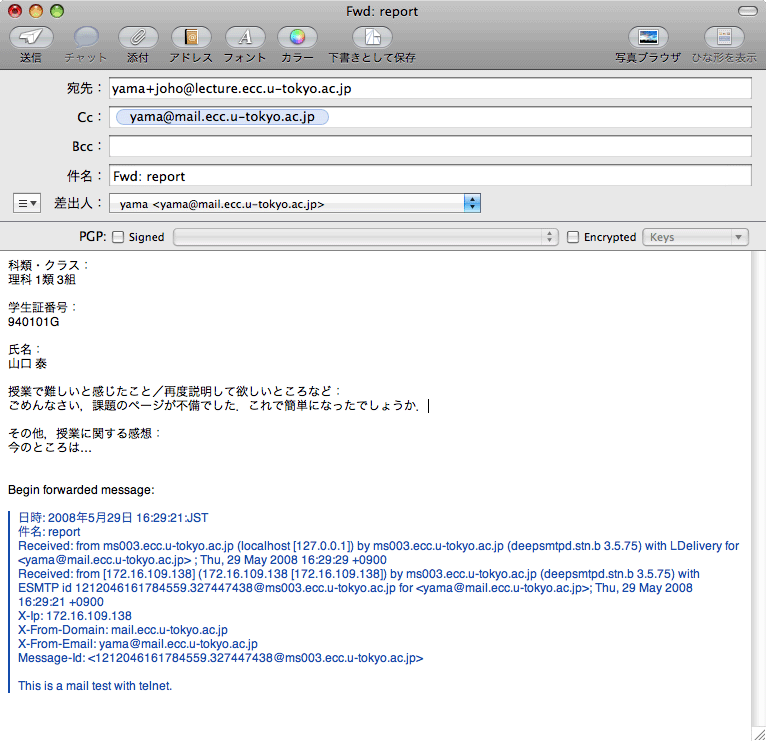The height and width of the screenshot is (741, 766).
Task: Save as draft (下書きとして保存) icon
Action: point(372,38)
